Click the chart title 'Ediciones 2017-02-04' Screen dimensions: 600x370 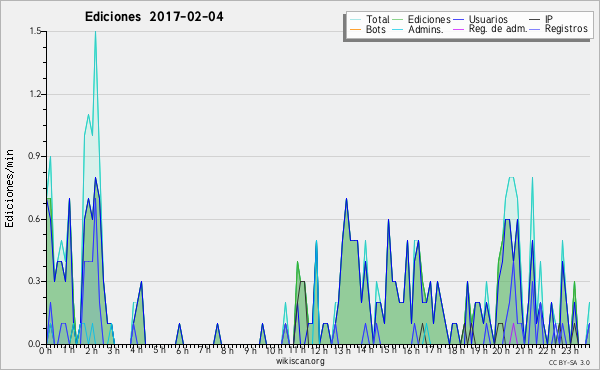click(154, 17)
